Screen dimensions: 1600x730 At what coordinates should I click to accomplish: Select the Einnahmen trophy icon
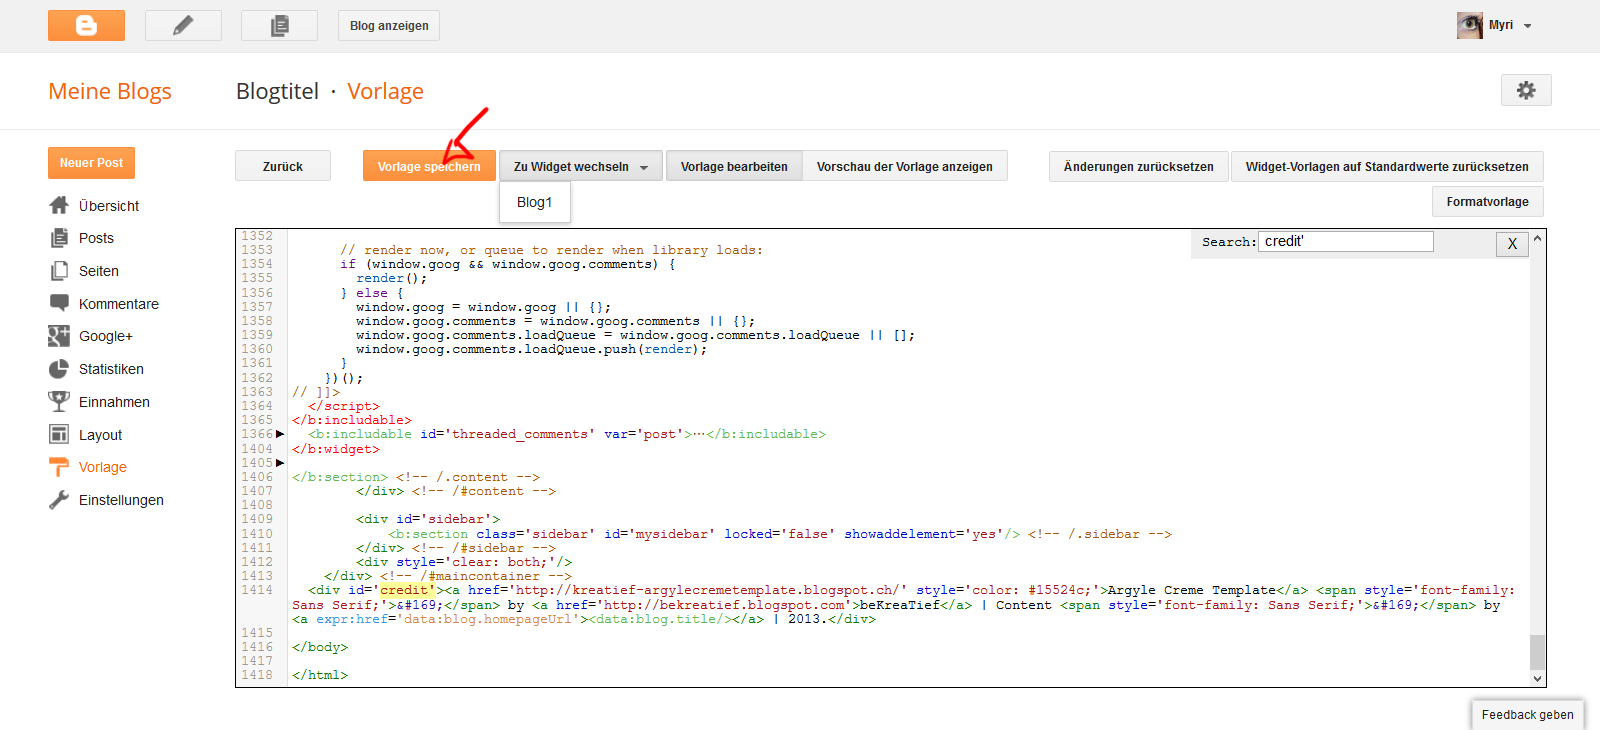[x=59, y=401]
